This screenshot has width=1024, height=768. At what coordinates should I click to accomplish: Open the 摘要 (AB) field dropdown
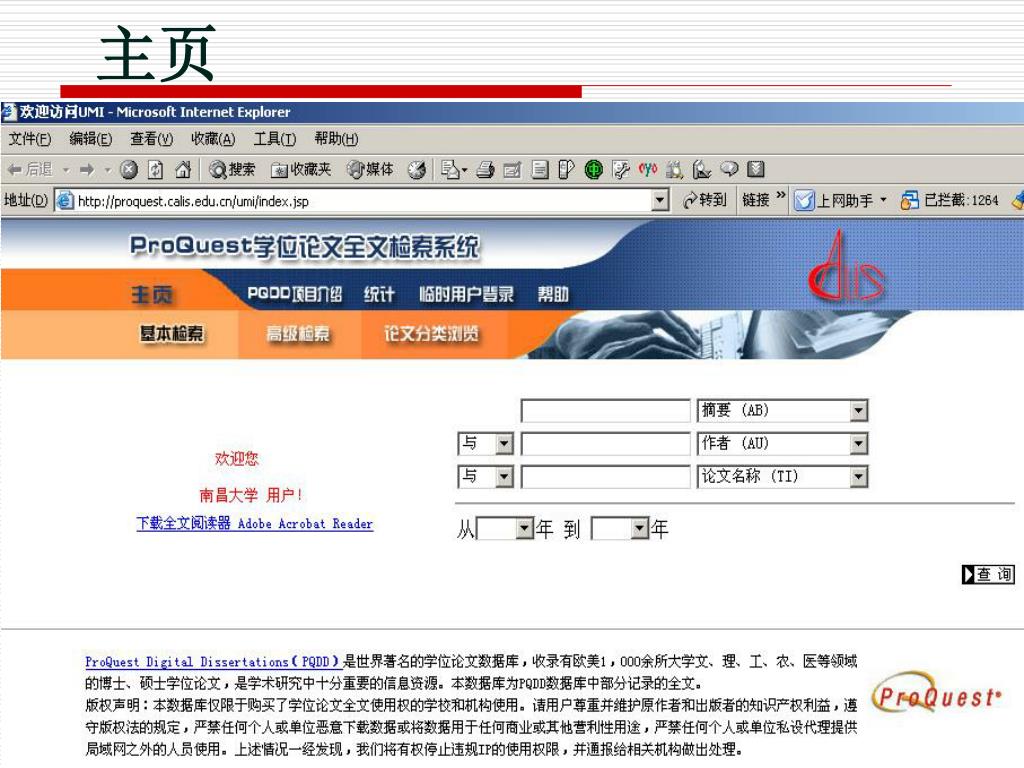pos(782,411)
